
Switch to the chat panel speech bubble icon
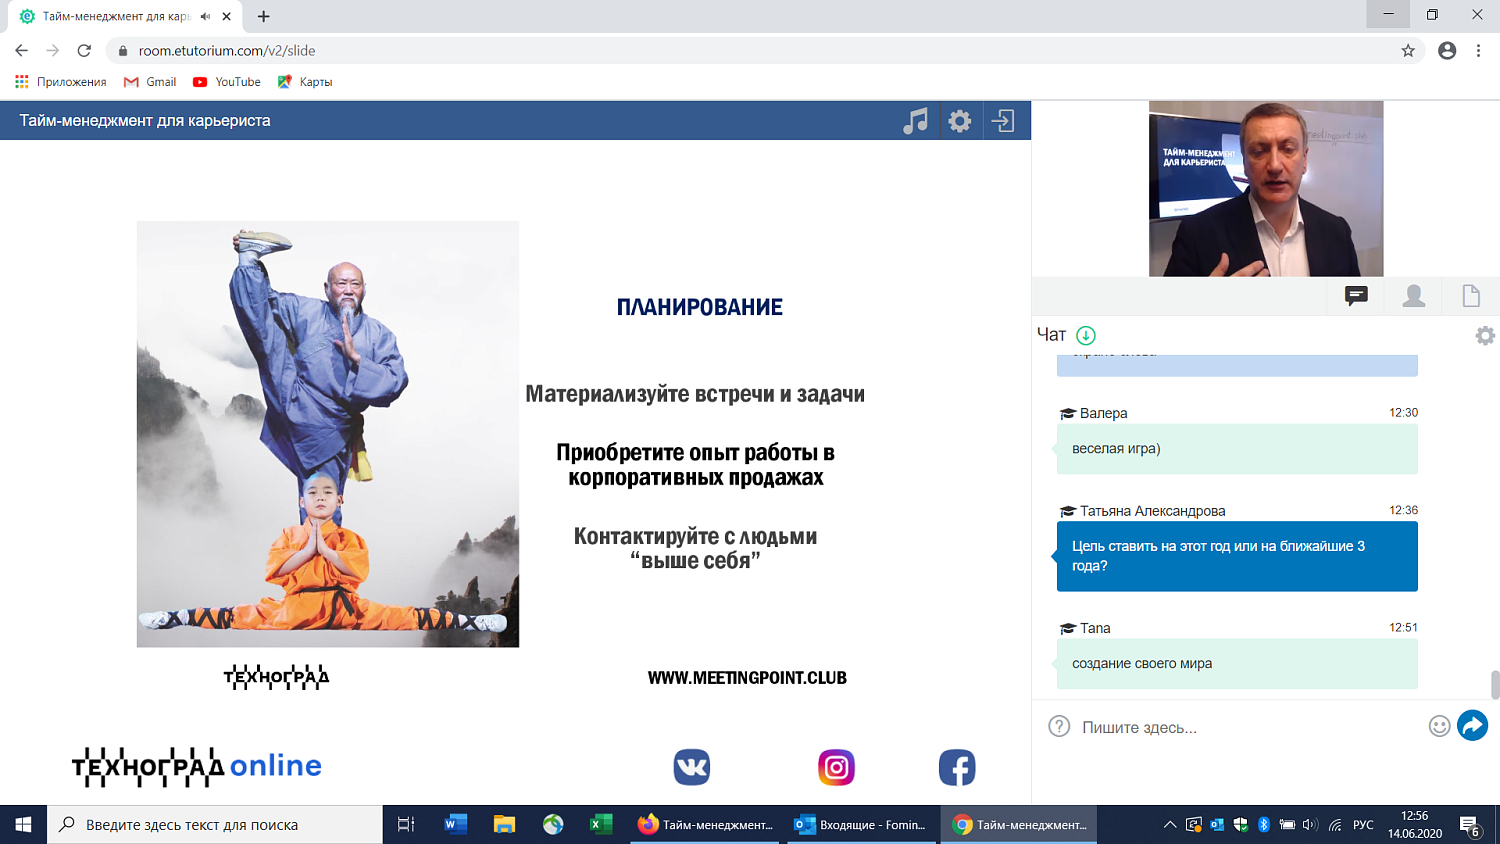point(1355,295)
